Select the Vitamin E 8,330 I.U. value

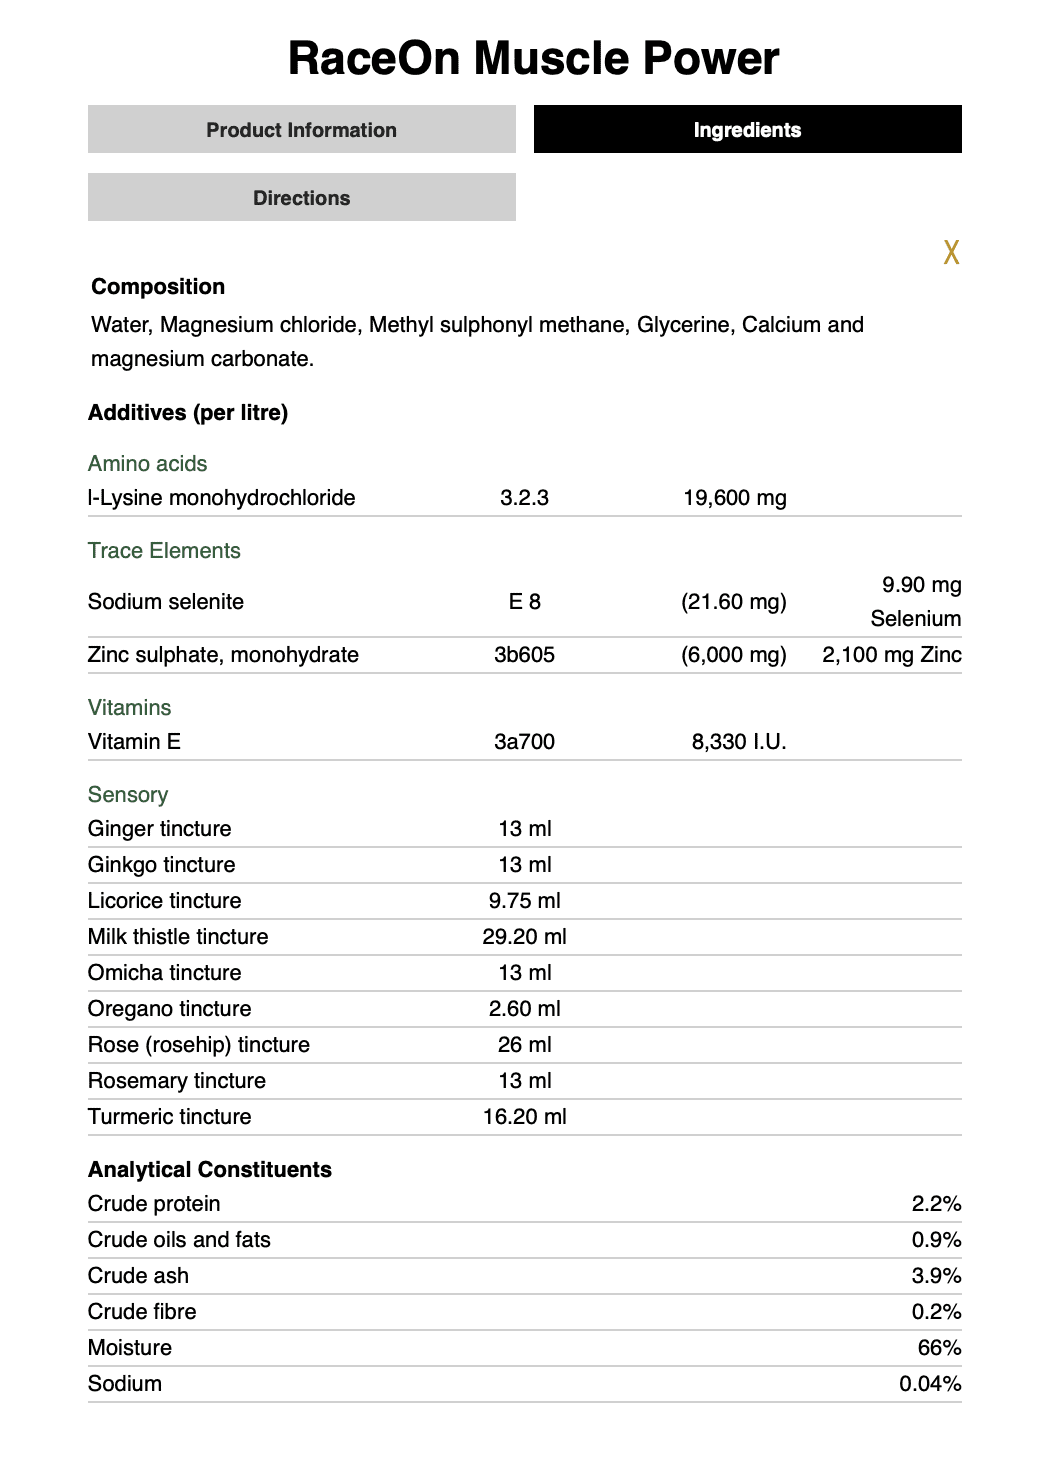pyautogui.click(x=738, y=742)
